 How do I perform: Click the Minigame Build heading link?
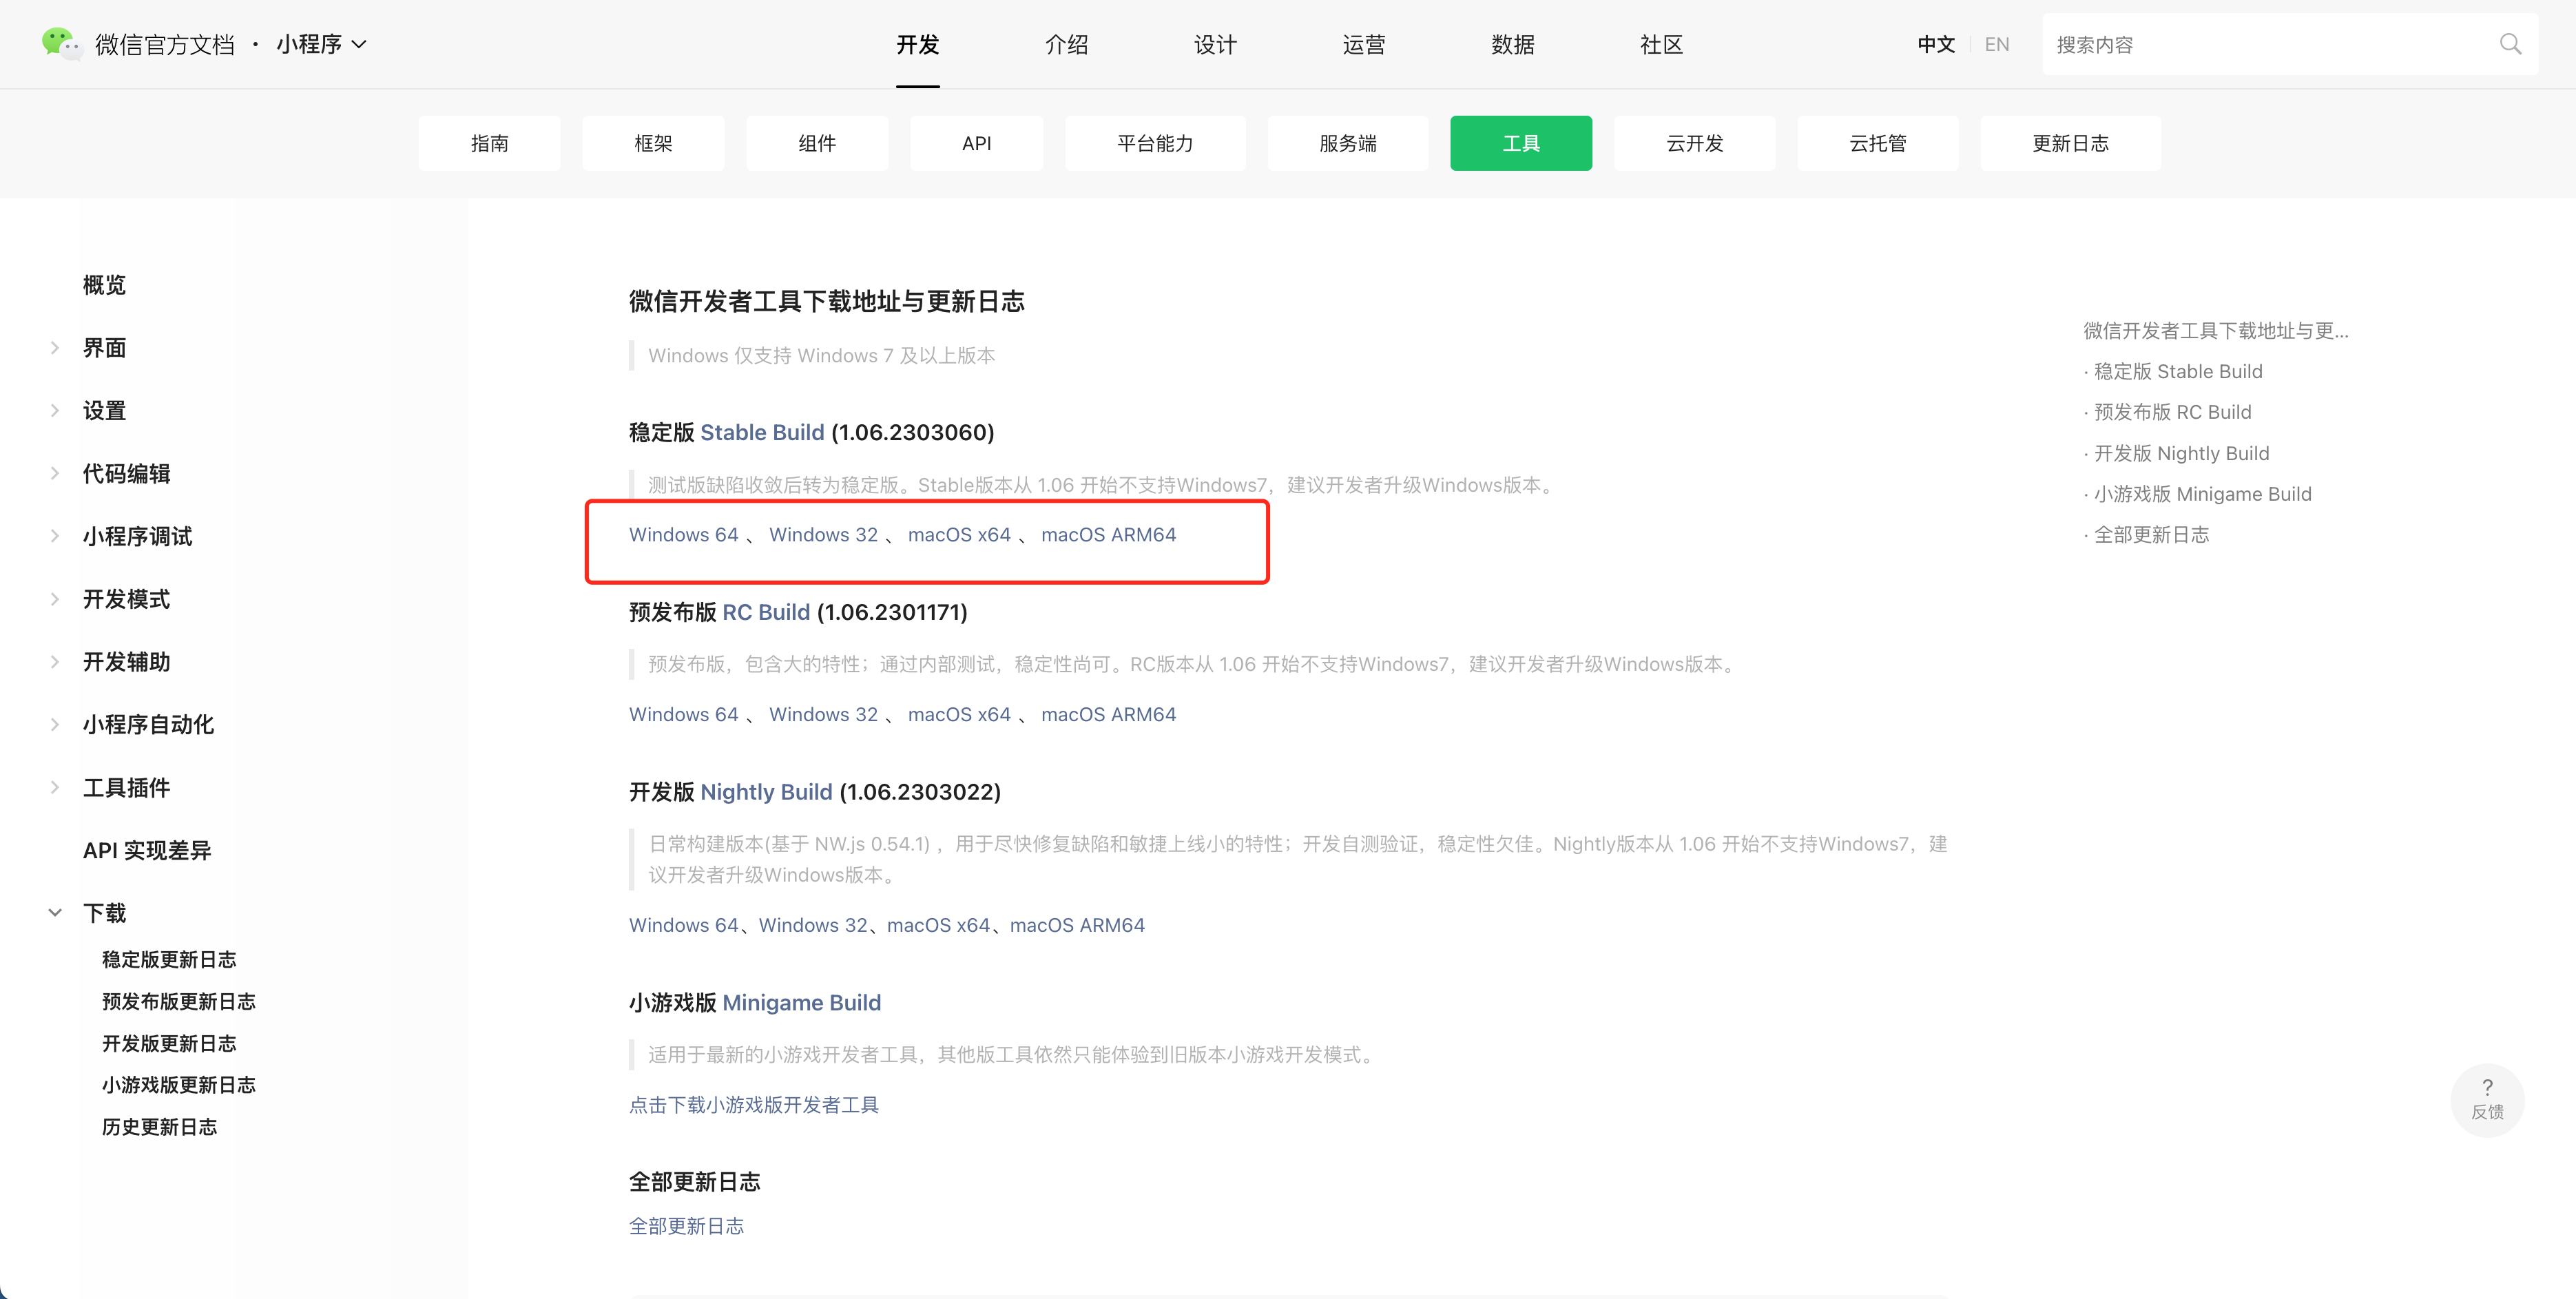[x=801, y=1003]
